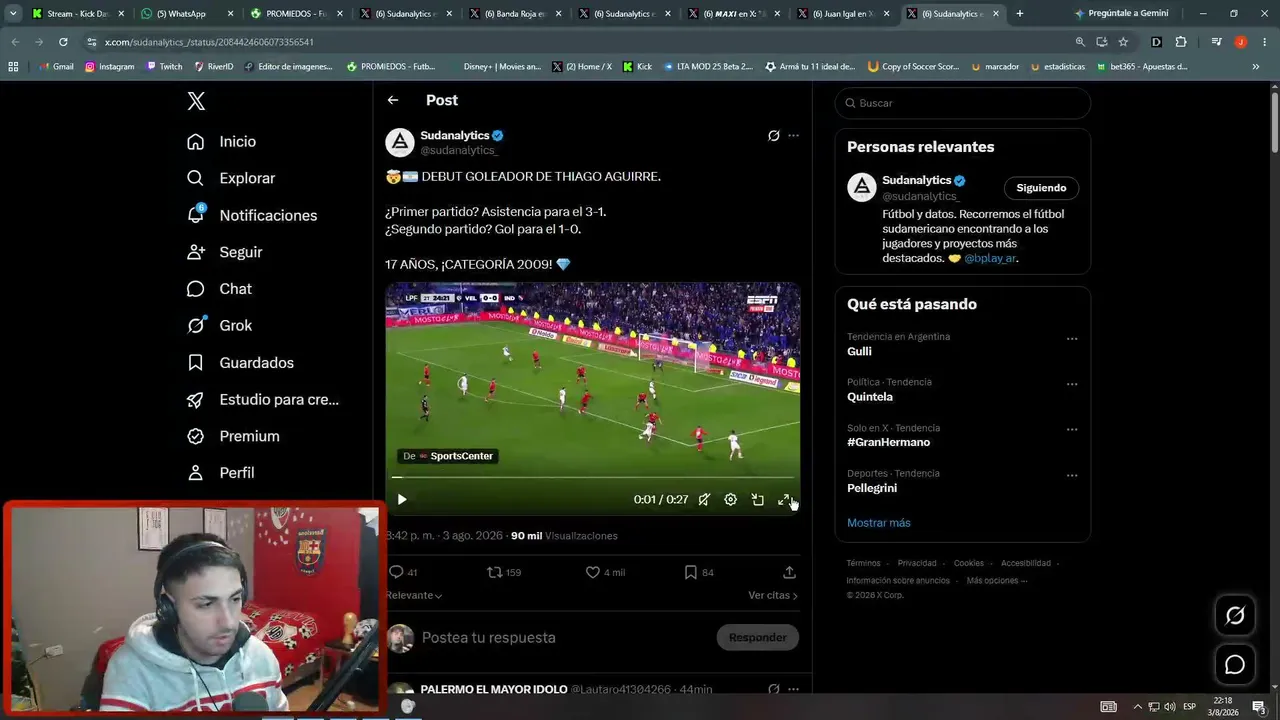
Task: Open the Gmail bookmark
Action: (56, 67)
